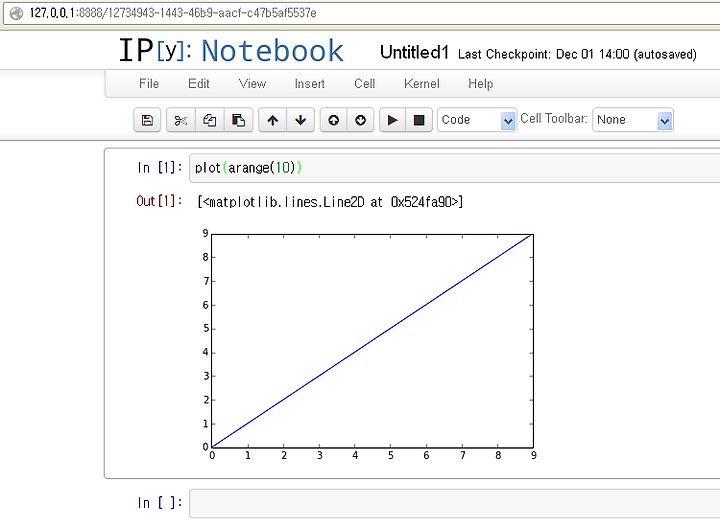Click the Last Checkpoint autosaved text
The width and height of the screenshot is (720, 528).
pyautogui.click(x=577, y=54)
